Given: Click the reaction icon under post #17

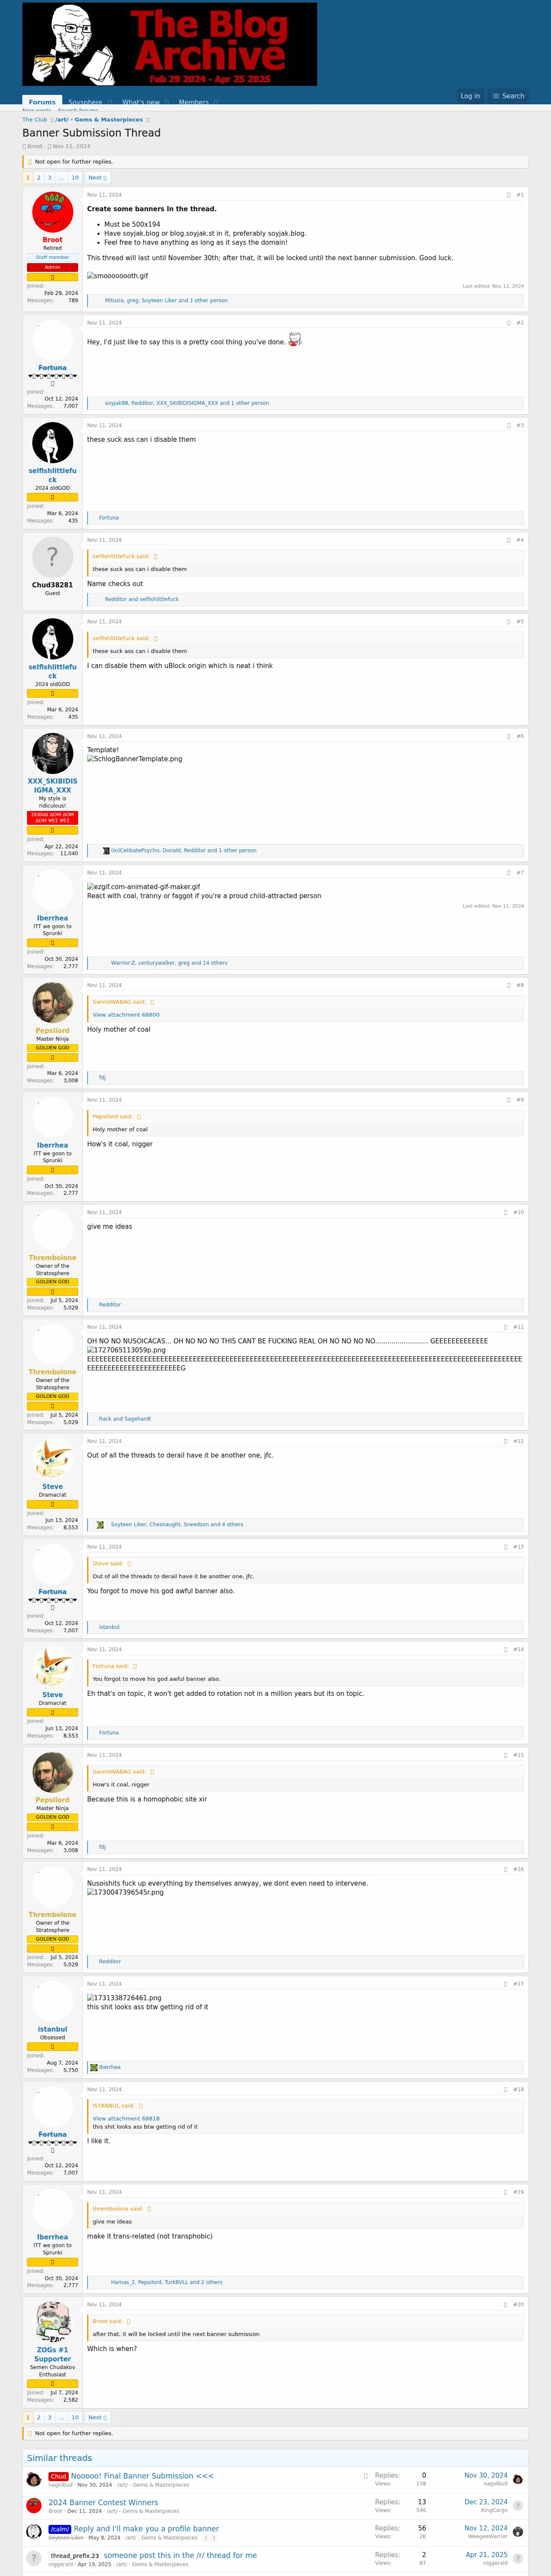Looking at the screenshot, I should (x=94, y=2067).
